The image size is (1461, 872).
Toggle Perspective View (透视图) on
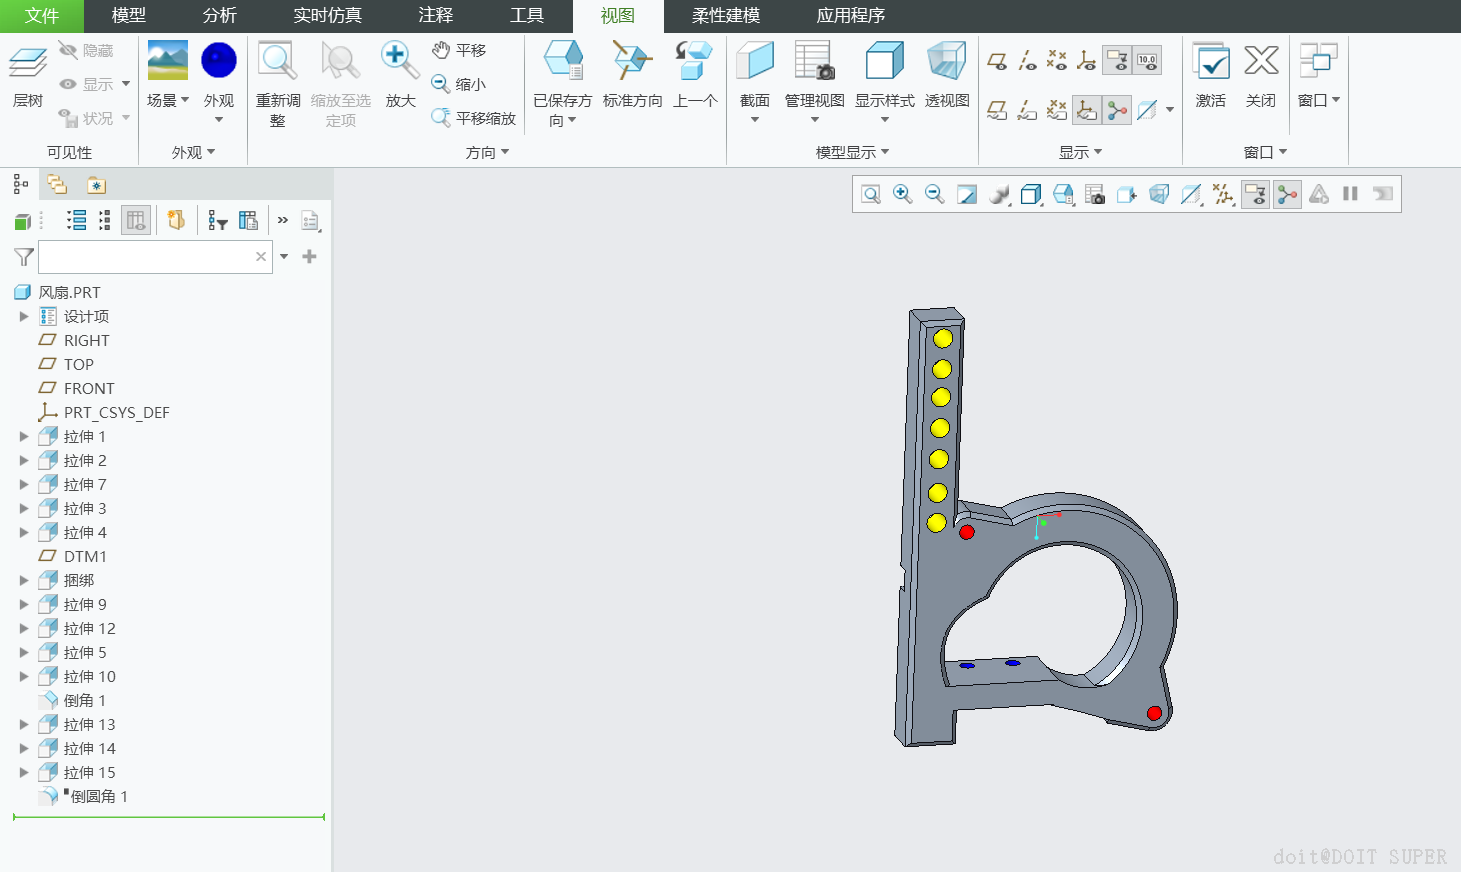(x=946, y=62)
